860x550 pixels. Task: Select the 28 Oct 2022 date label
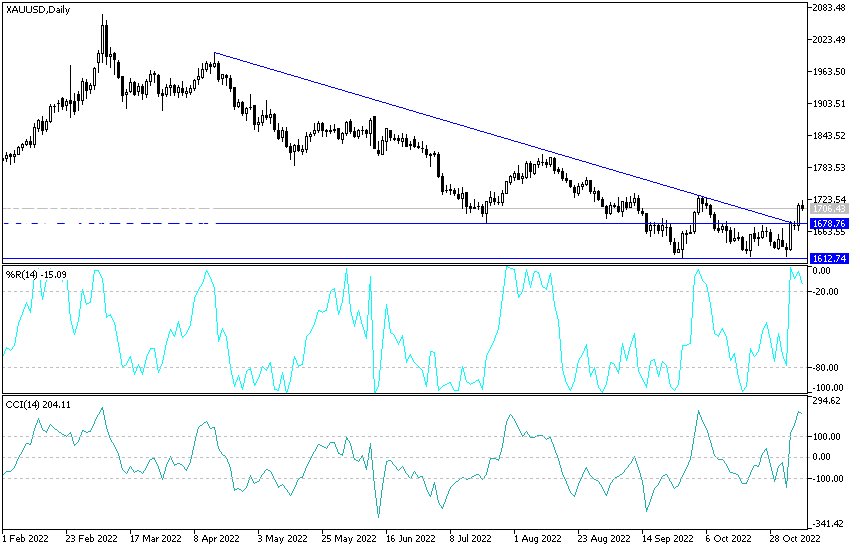coord(795,538)
